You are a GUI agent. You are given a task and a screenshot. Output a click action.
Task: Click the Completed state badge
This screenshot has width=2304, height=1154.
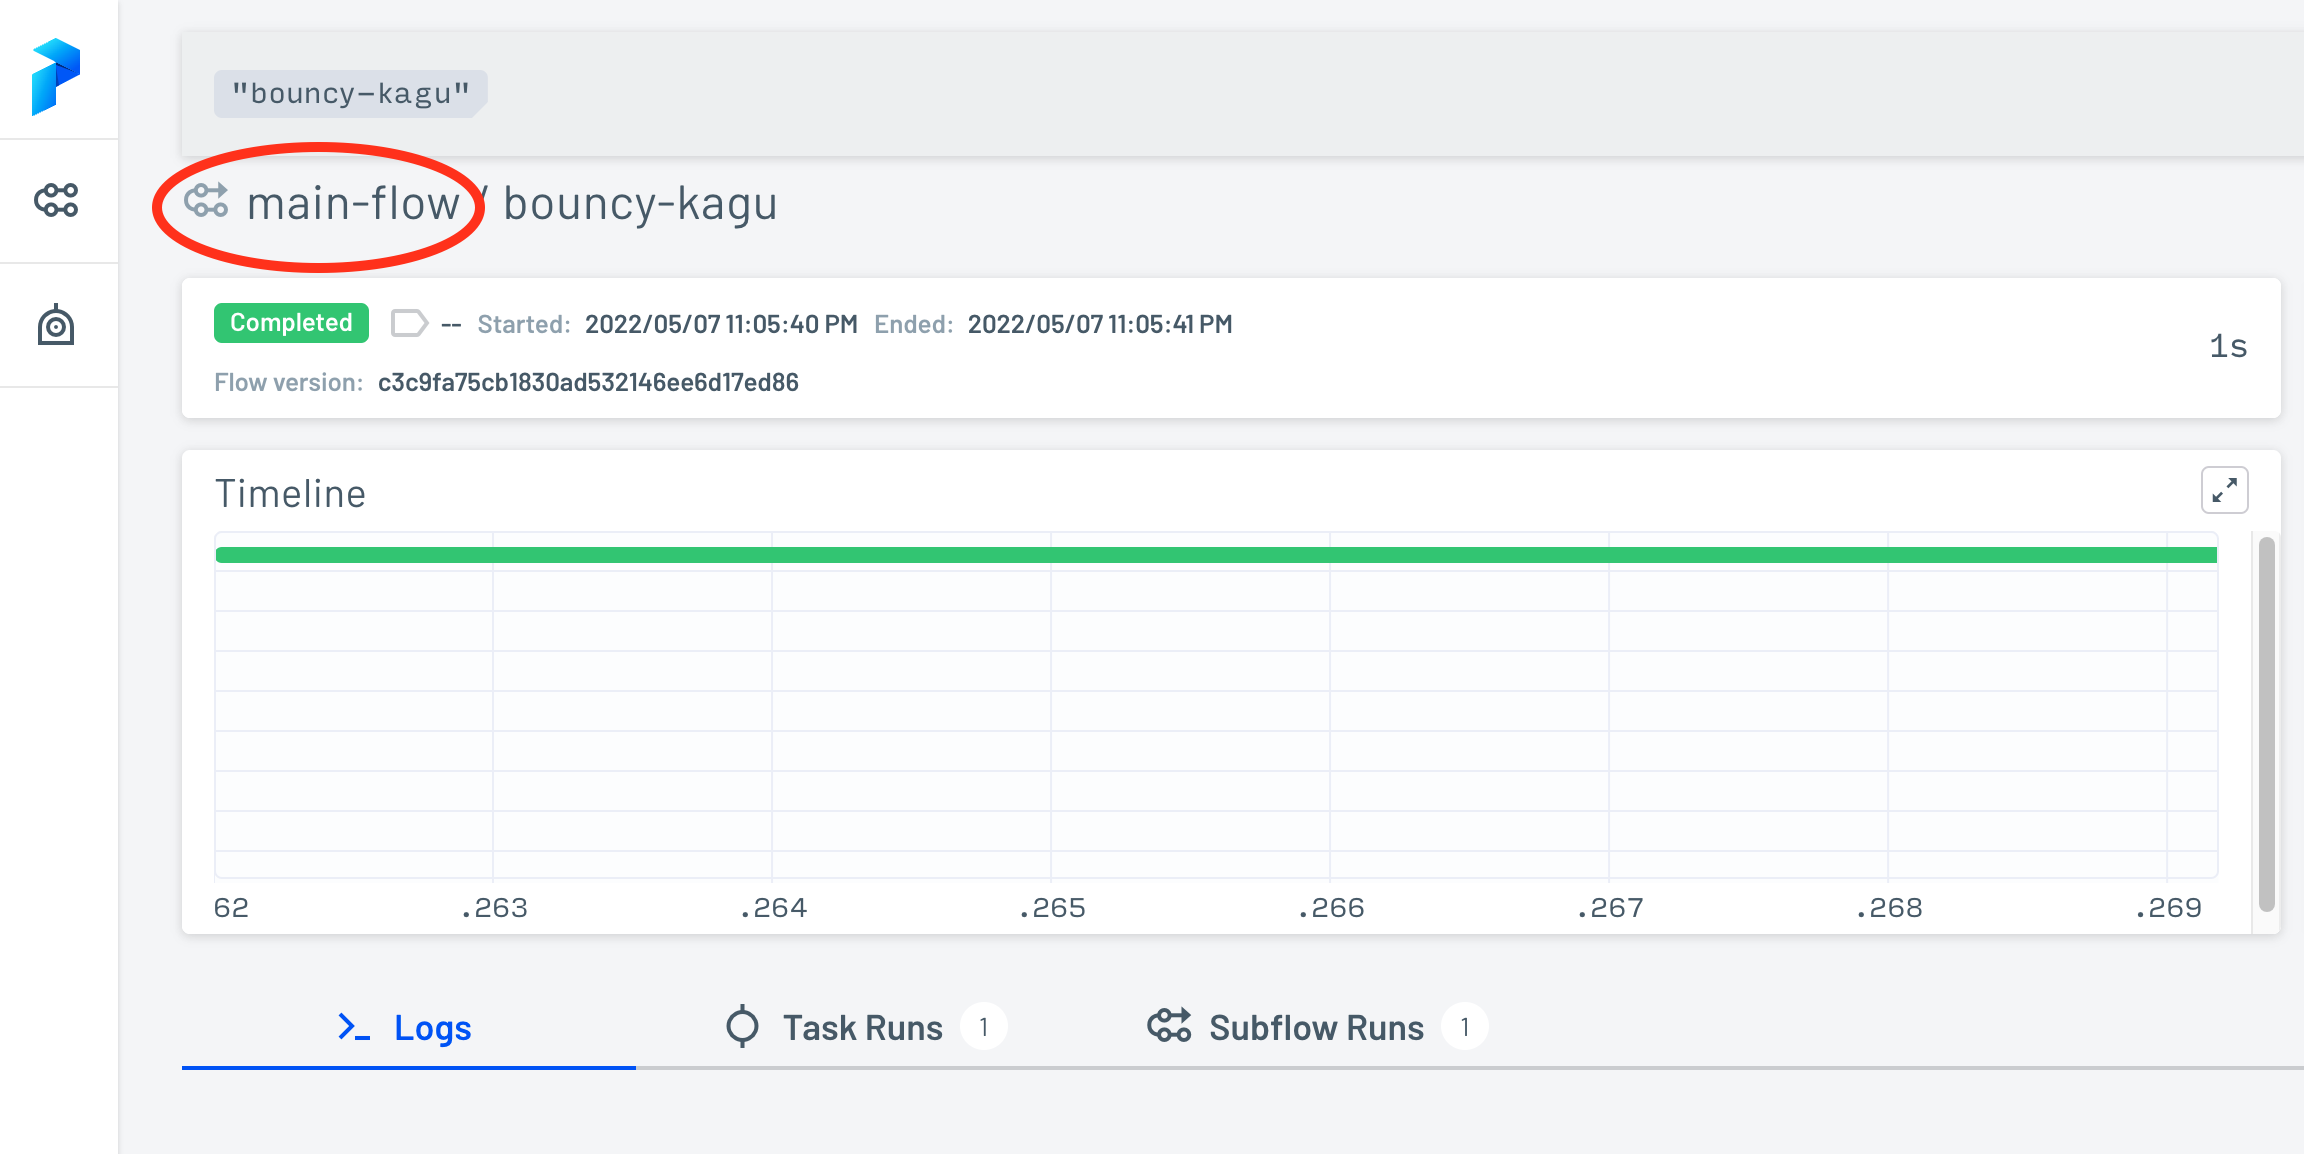click(290, 322)
